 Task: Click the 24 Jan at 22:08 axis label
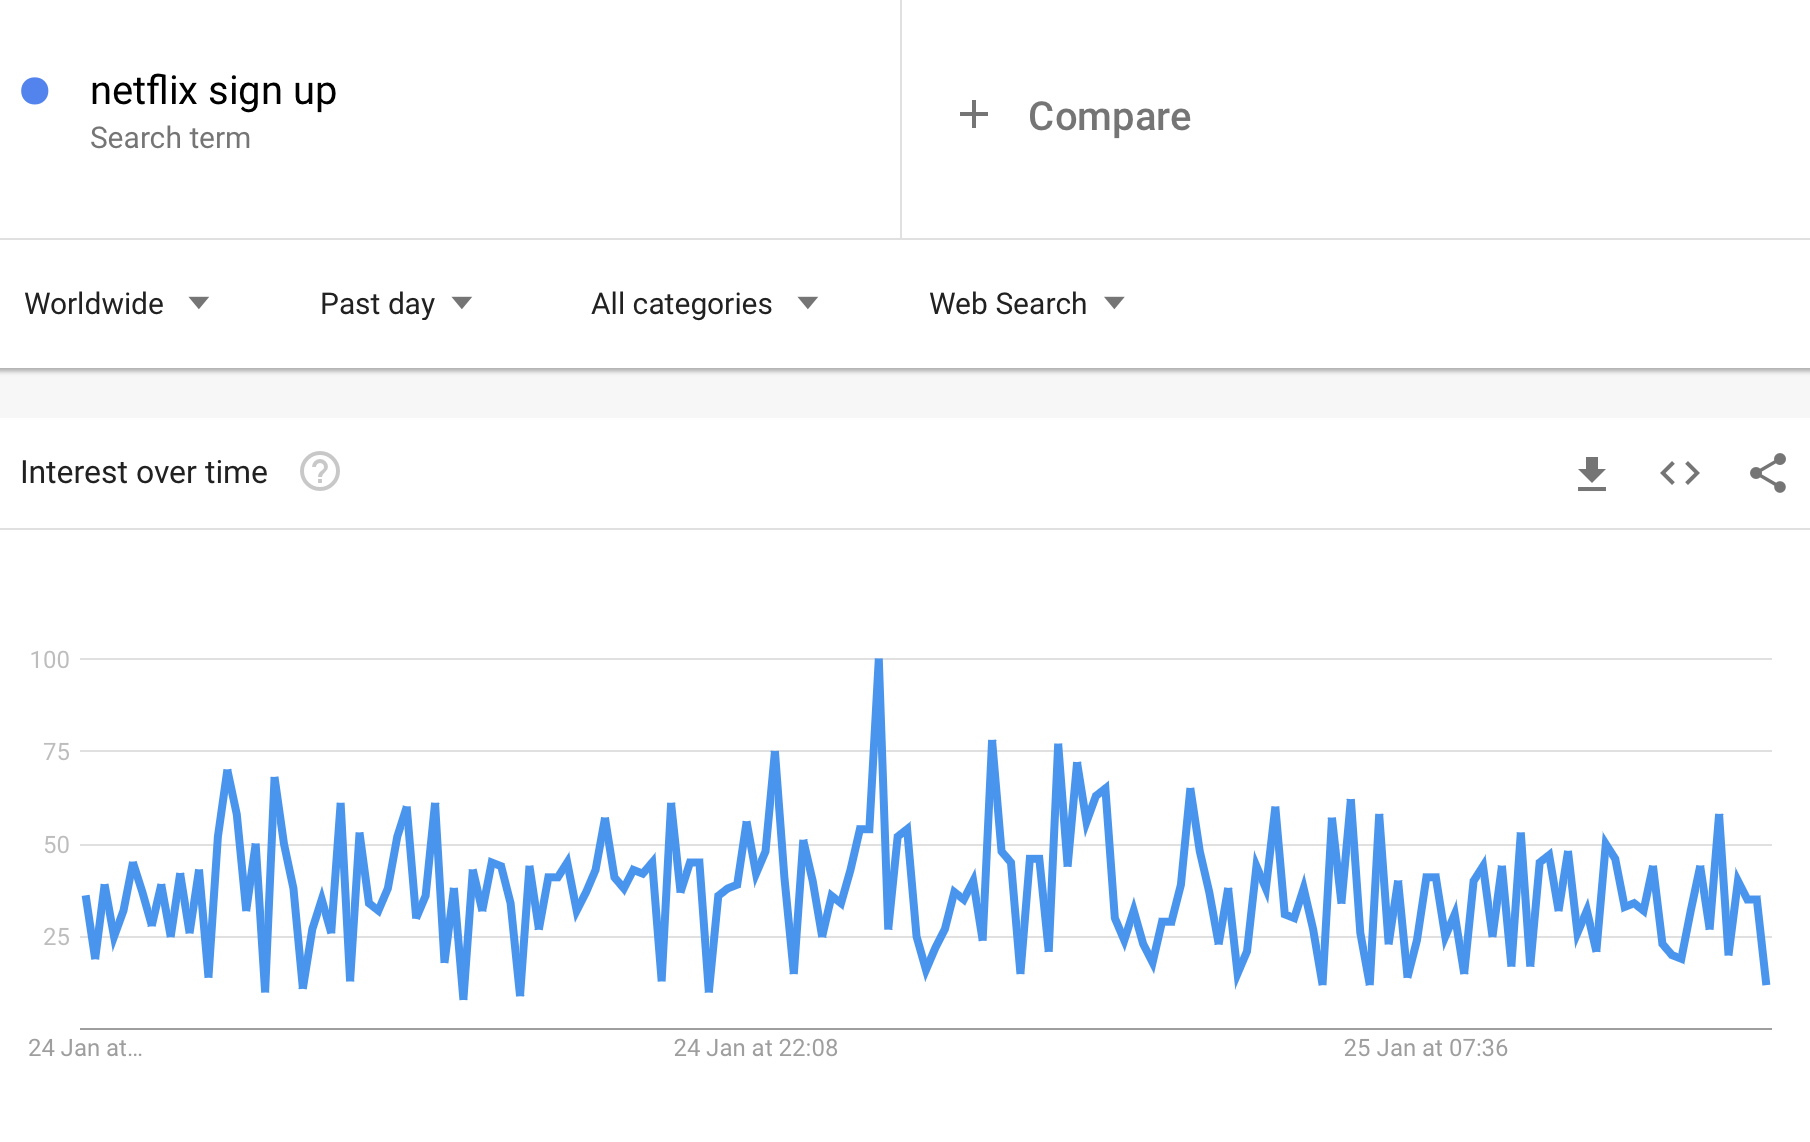(x=756, y=1048)
